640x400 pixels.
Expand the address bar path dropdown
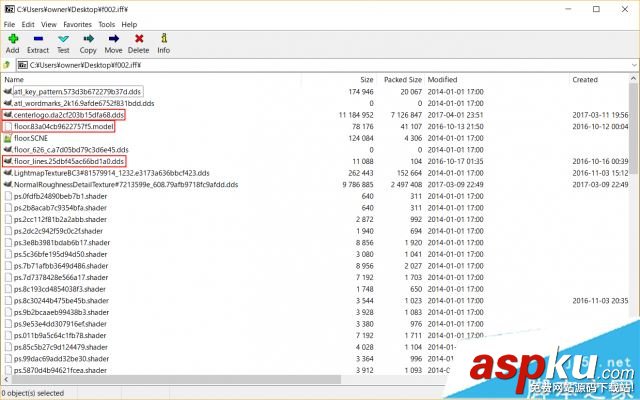coord(634,65)
